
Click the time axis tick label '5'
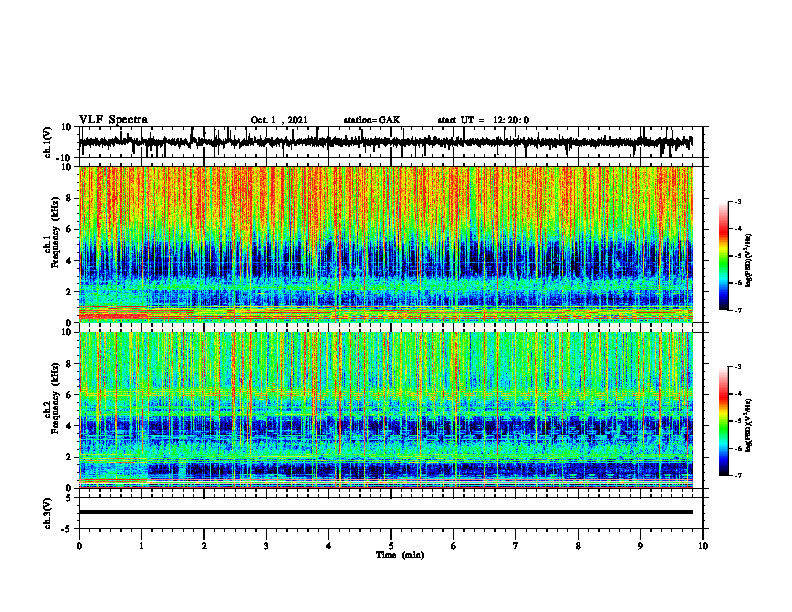click(x=391, y=546)
